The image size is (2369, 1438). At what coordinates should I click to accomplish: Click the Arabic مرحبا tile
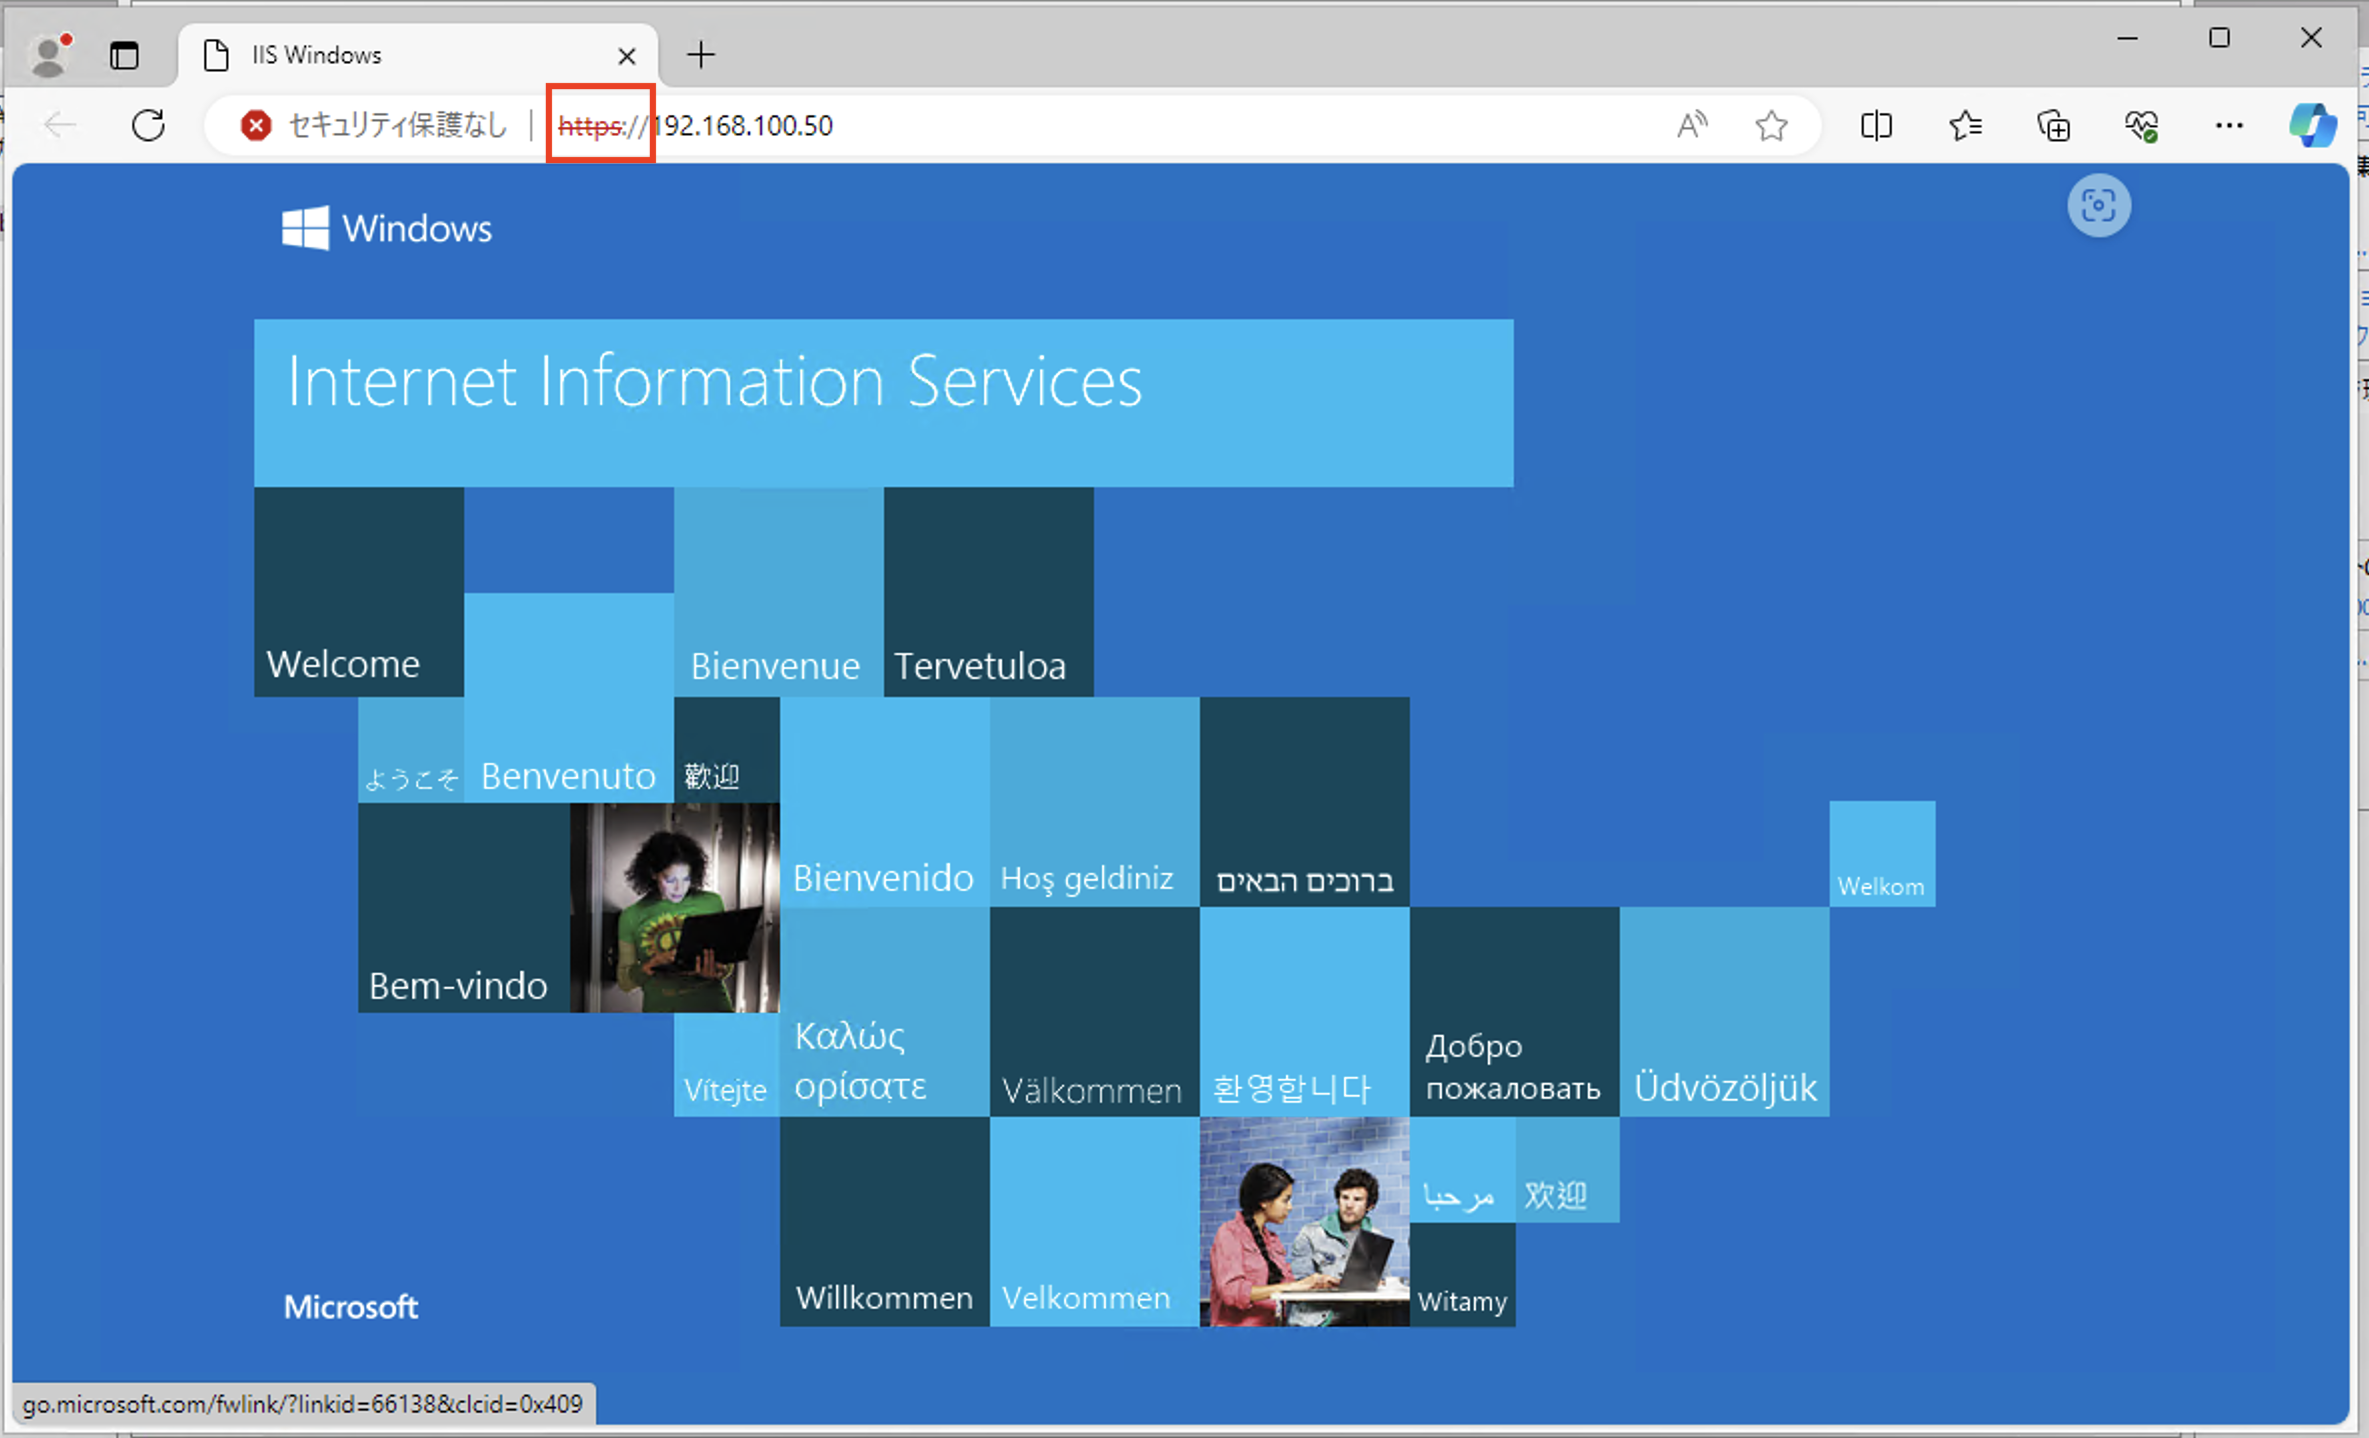[1463, 1170]
